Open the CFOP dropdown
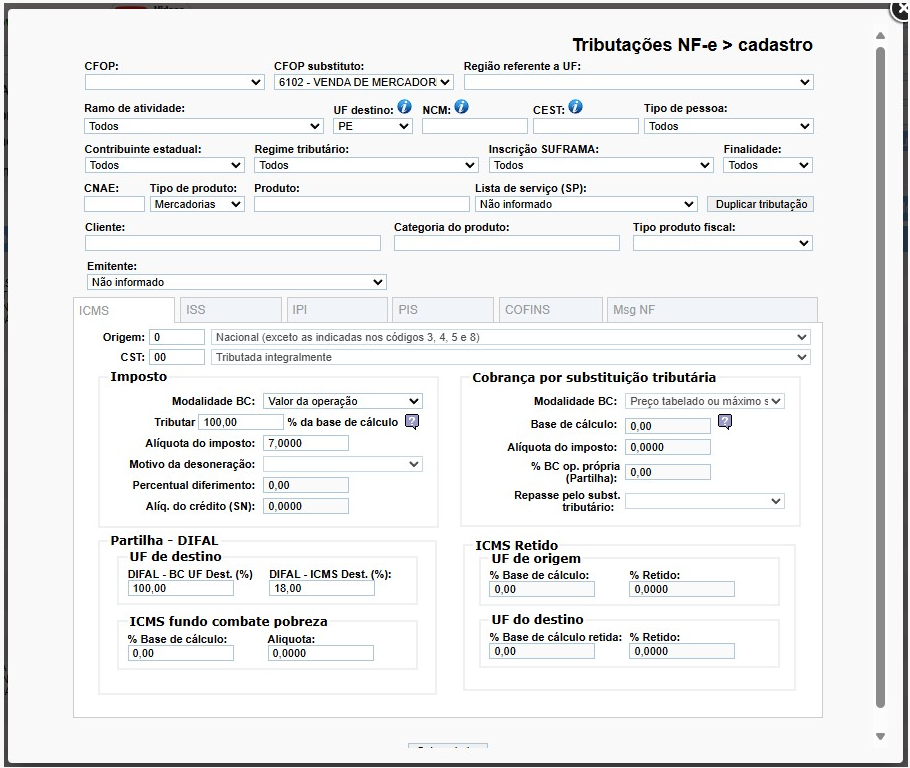Viewport: 910px width, 768px height. coord(175,82)
